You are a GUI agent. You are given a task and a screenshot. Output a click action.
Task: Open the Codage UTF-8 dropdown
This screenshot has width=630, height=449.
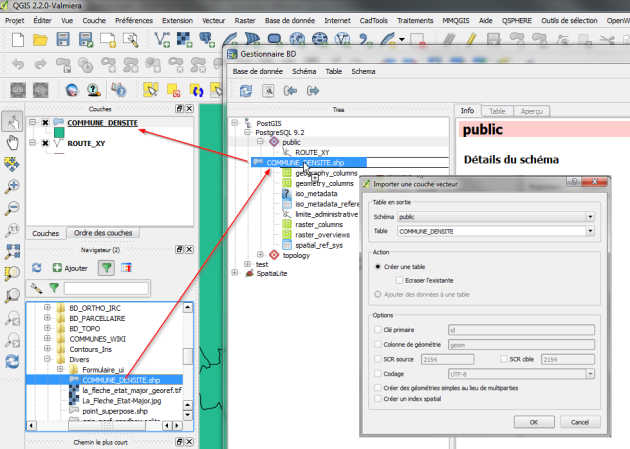(x=590, y=374)
